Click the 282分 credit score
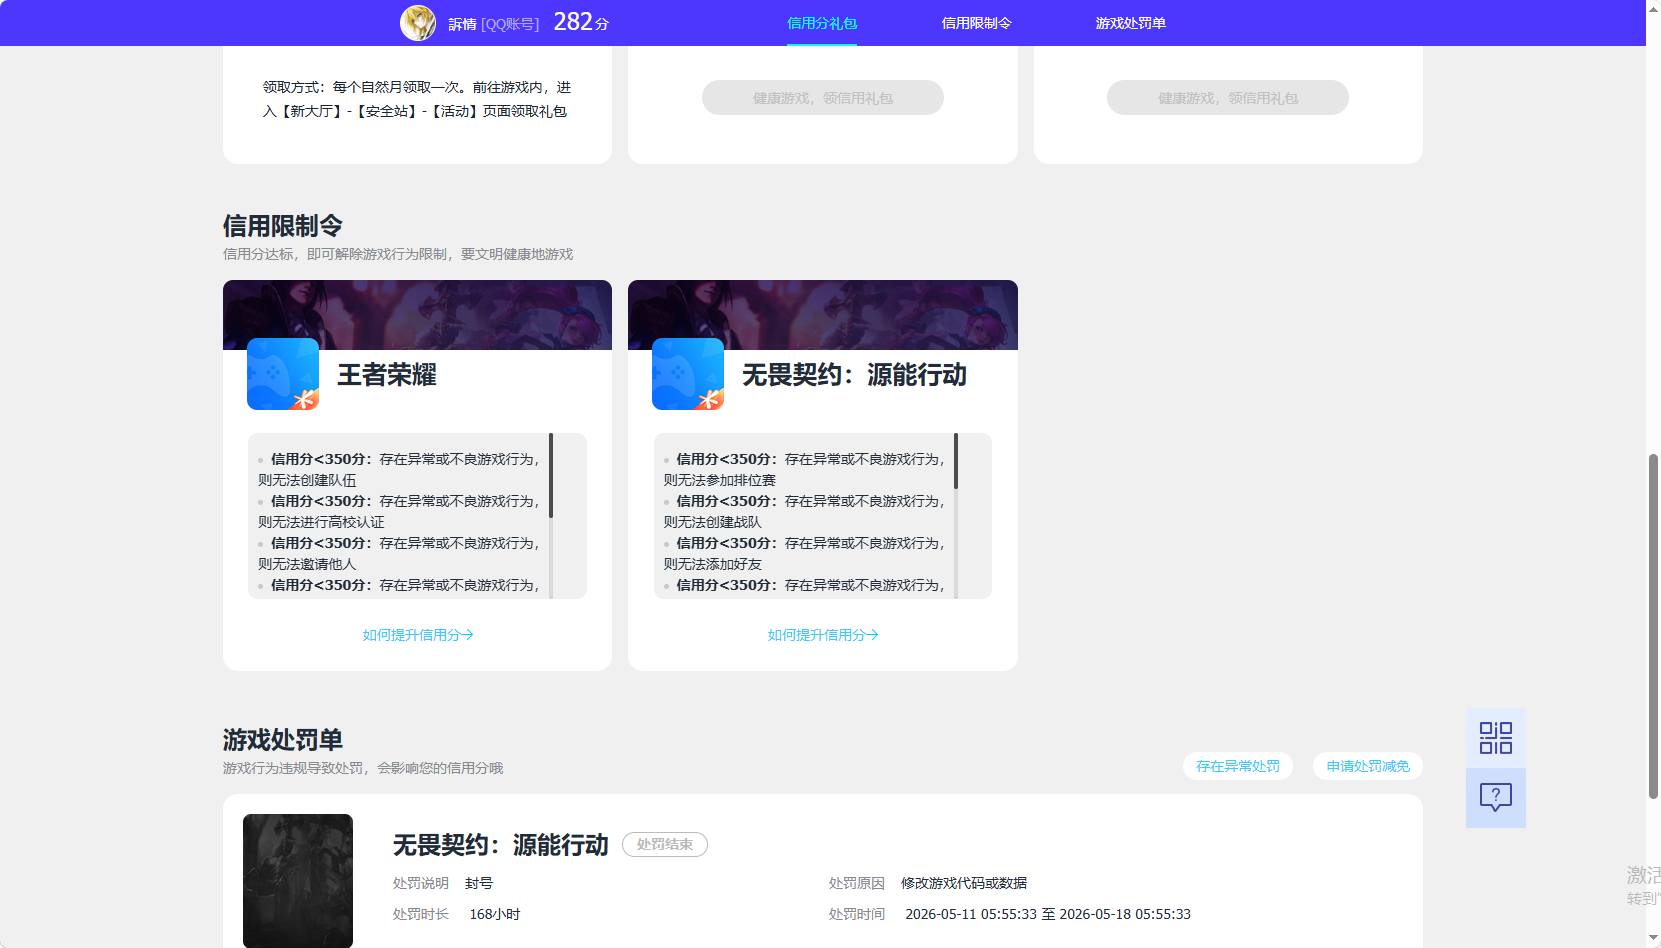 581,22
